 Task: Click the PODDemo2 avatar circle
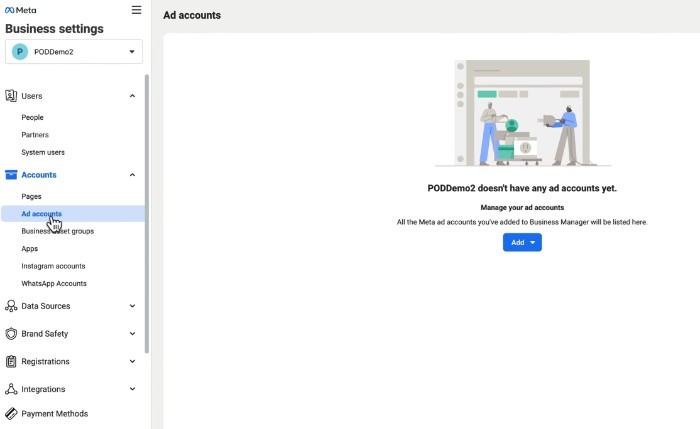click(20, 52)
